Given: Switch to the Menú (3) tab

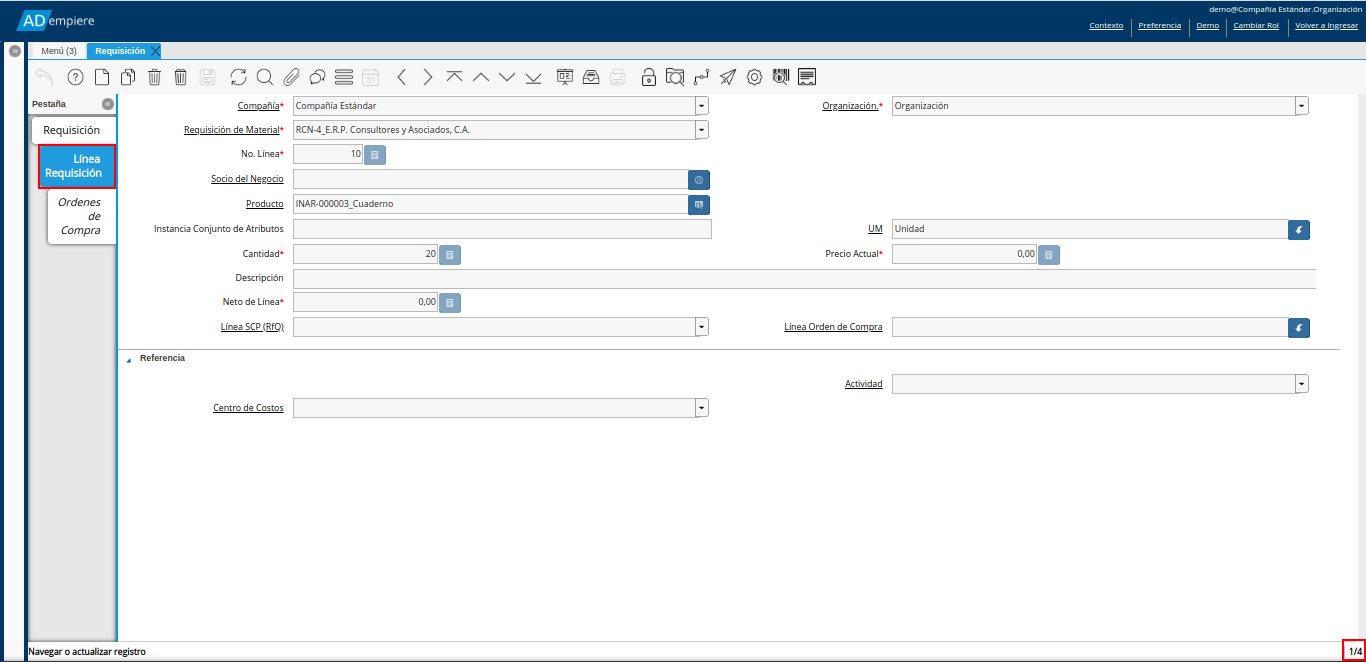Looking at the screenshot, I should click(x=59, y=51).
